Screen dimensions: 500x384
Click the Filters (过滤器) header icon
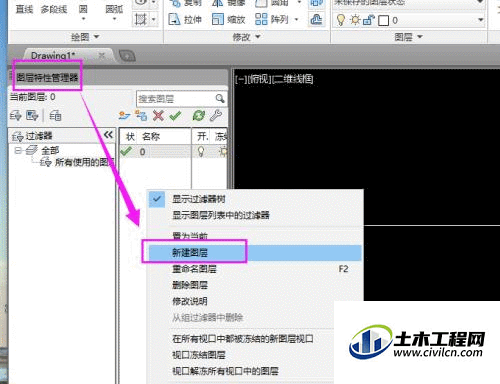17,136
